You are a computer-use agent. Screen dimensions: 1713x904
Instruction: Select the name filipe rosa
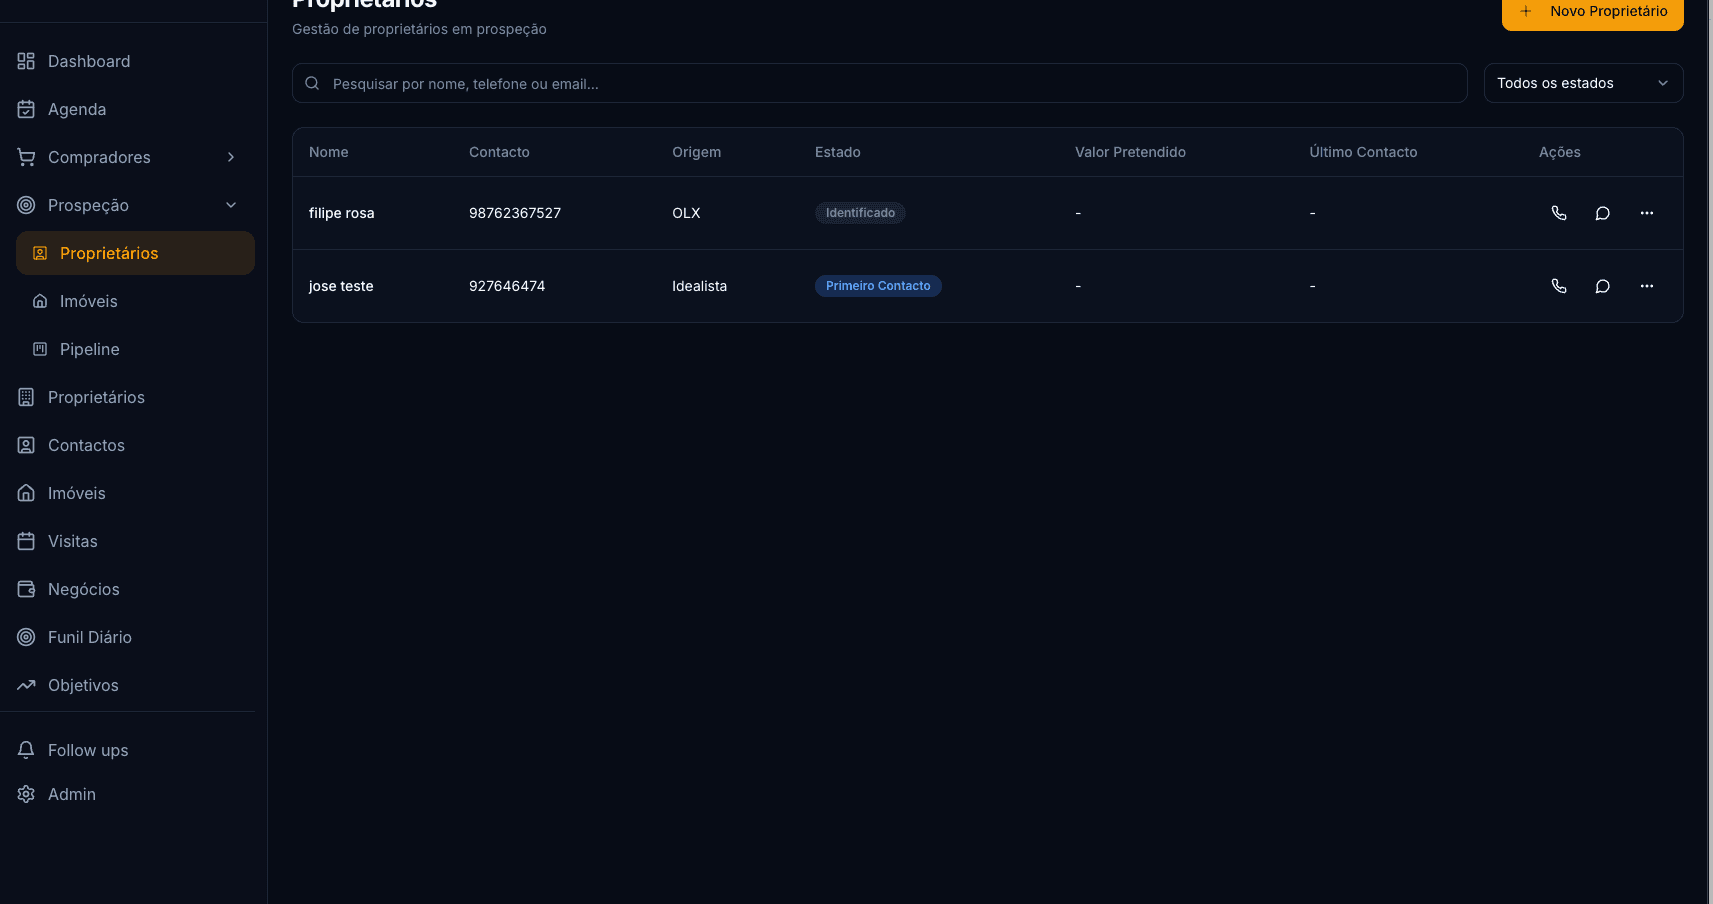(341, 213)
